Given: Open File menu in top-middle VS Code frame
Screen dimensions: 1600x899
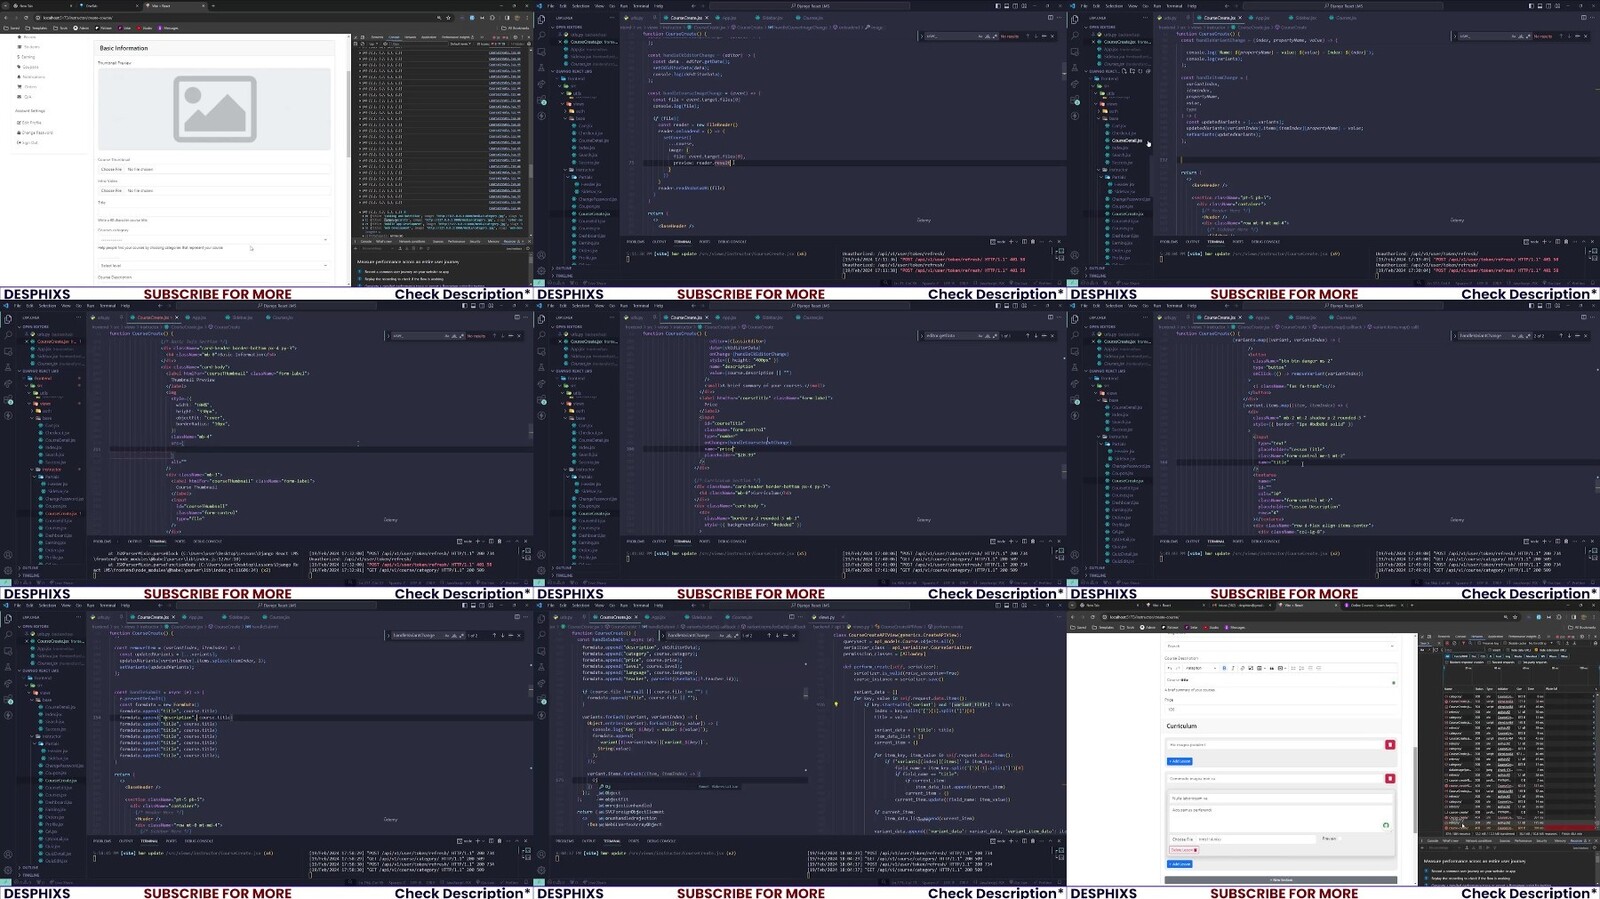Looking at the screenshot, I should (550, 5).
